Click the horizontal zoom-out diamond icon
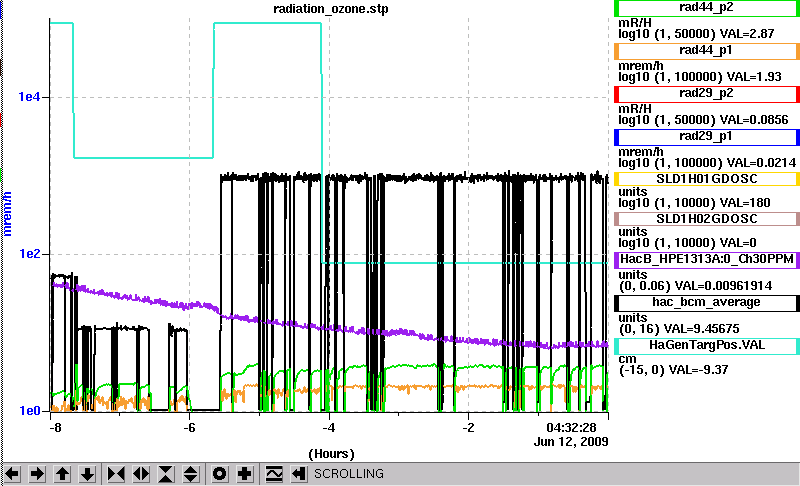The height and width of the screenshot is (486, 800). click(x=141, y=474)
